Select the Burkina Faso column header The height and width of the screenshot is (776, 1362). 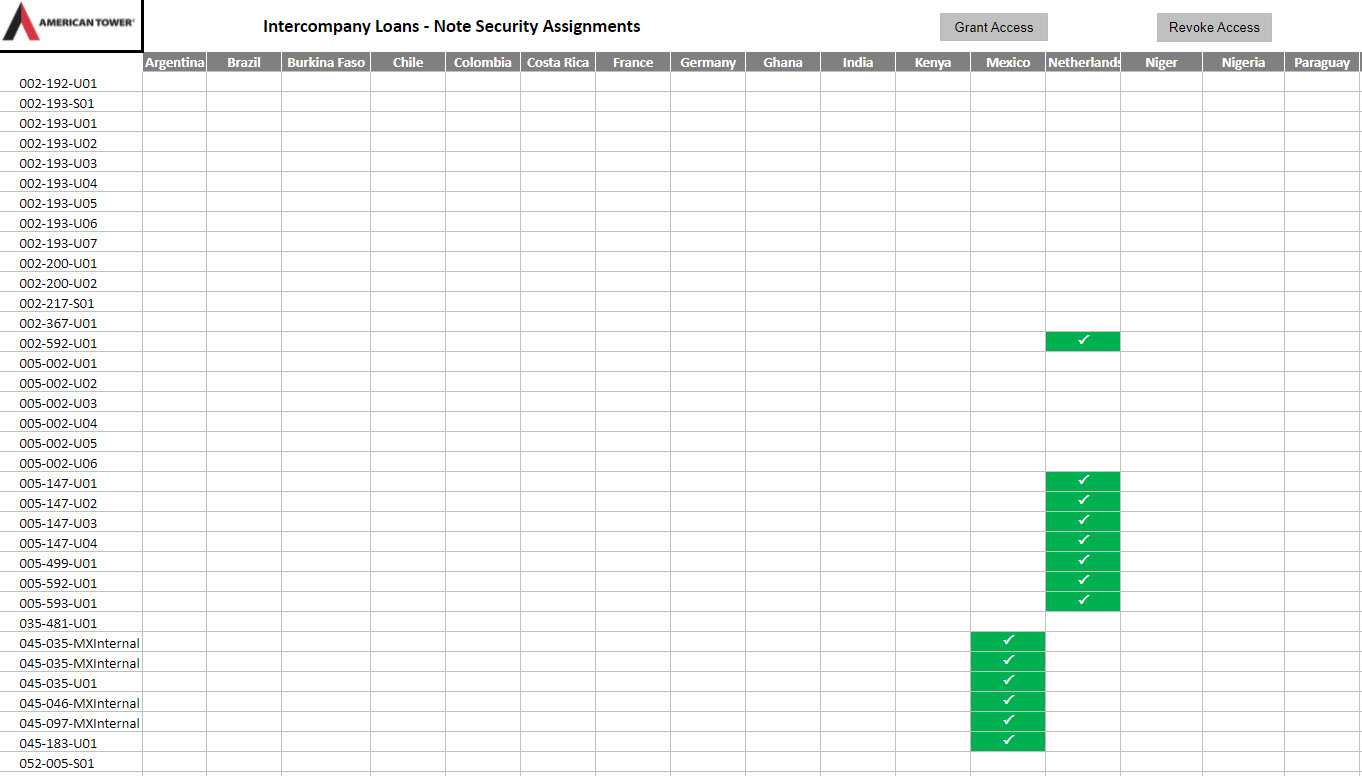(326, 62)
